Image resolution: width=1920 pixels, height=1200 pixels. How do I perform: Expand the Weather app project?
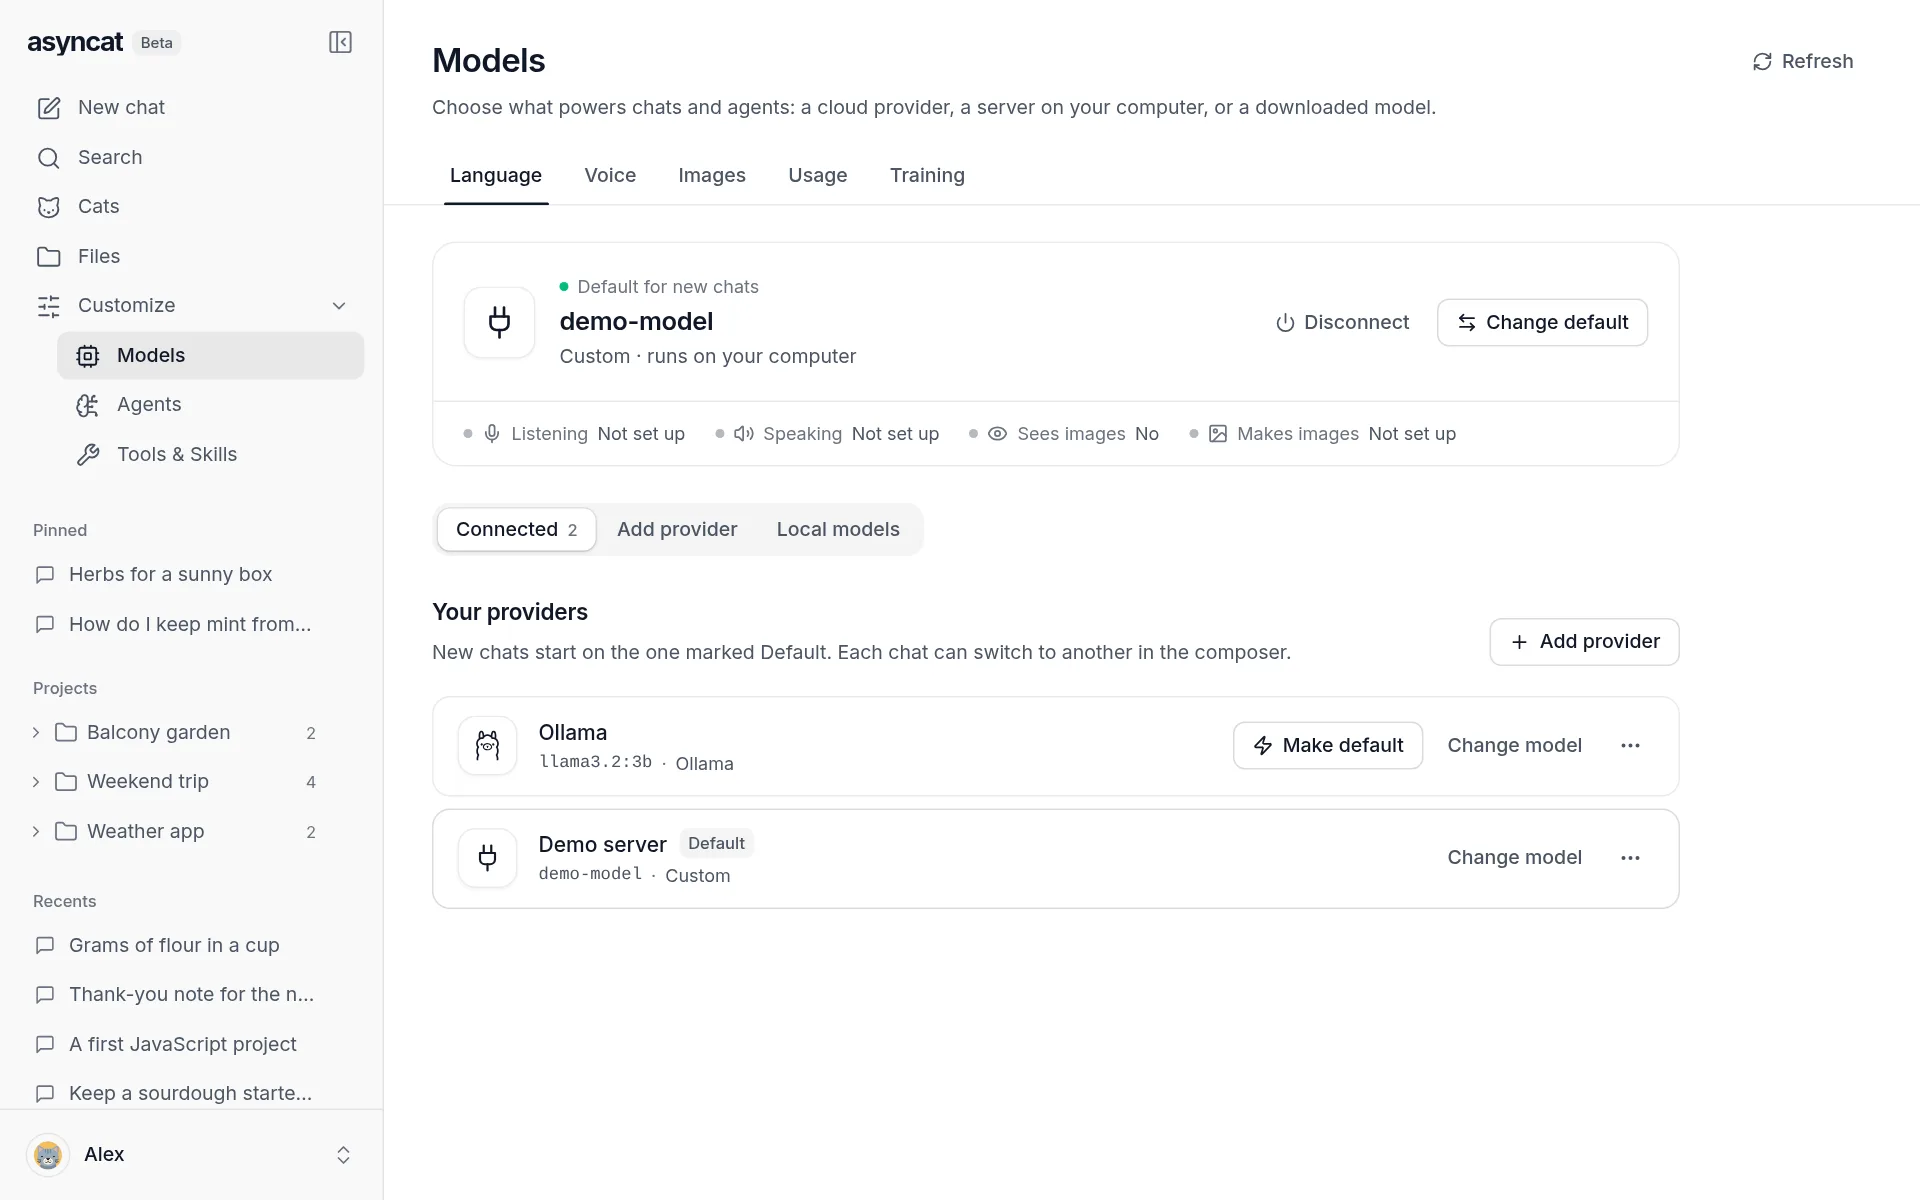36,832
